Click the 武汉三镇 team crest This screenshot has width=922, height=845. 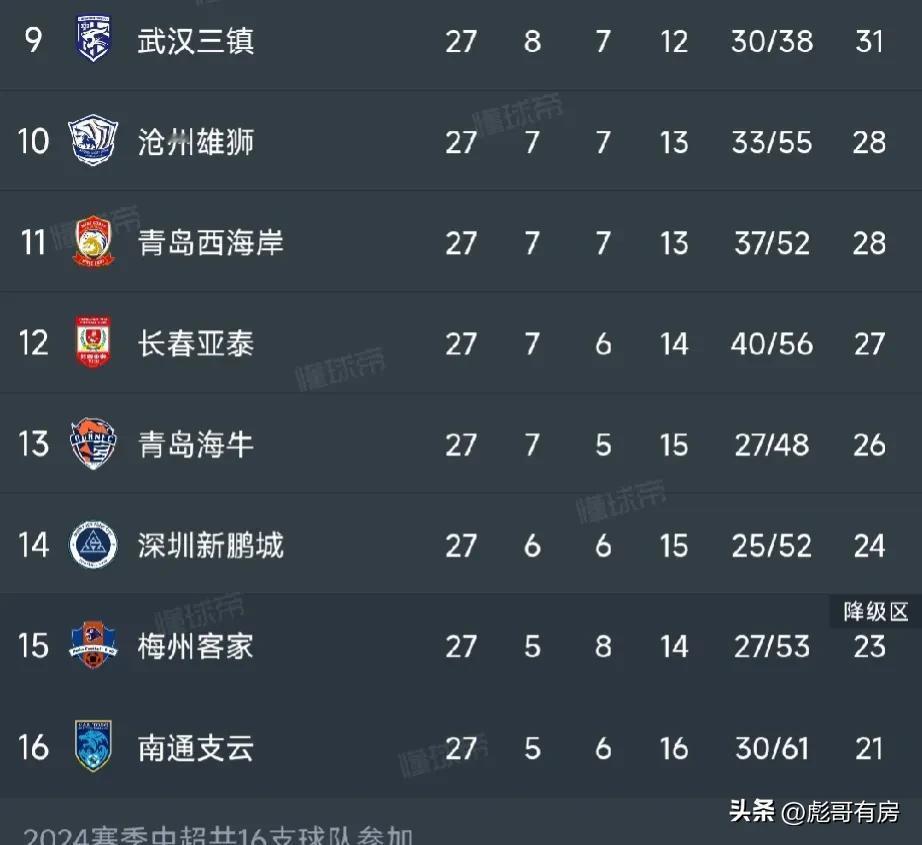click(x=93, y=38)
